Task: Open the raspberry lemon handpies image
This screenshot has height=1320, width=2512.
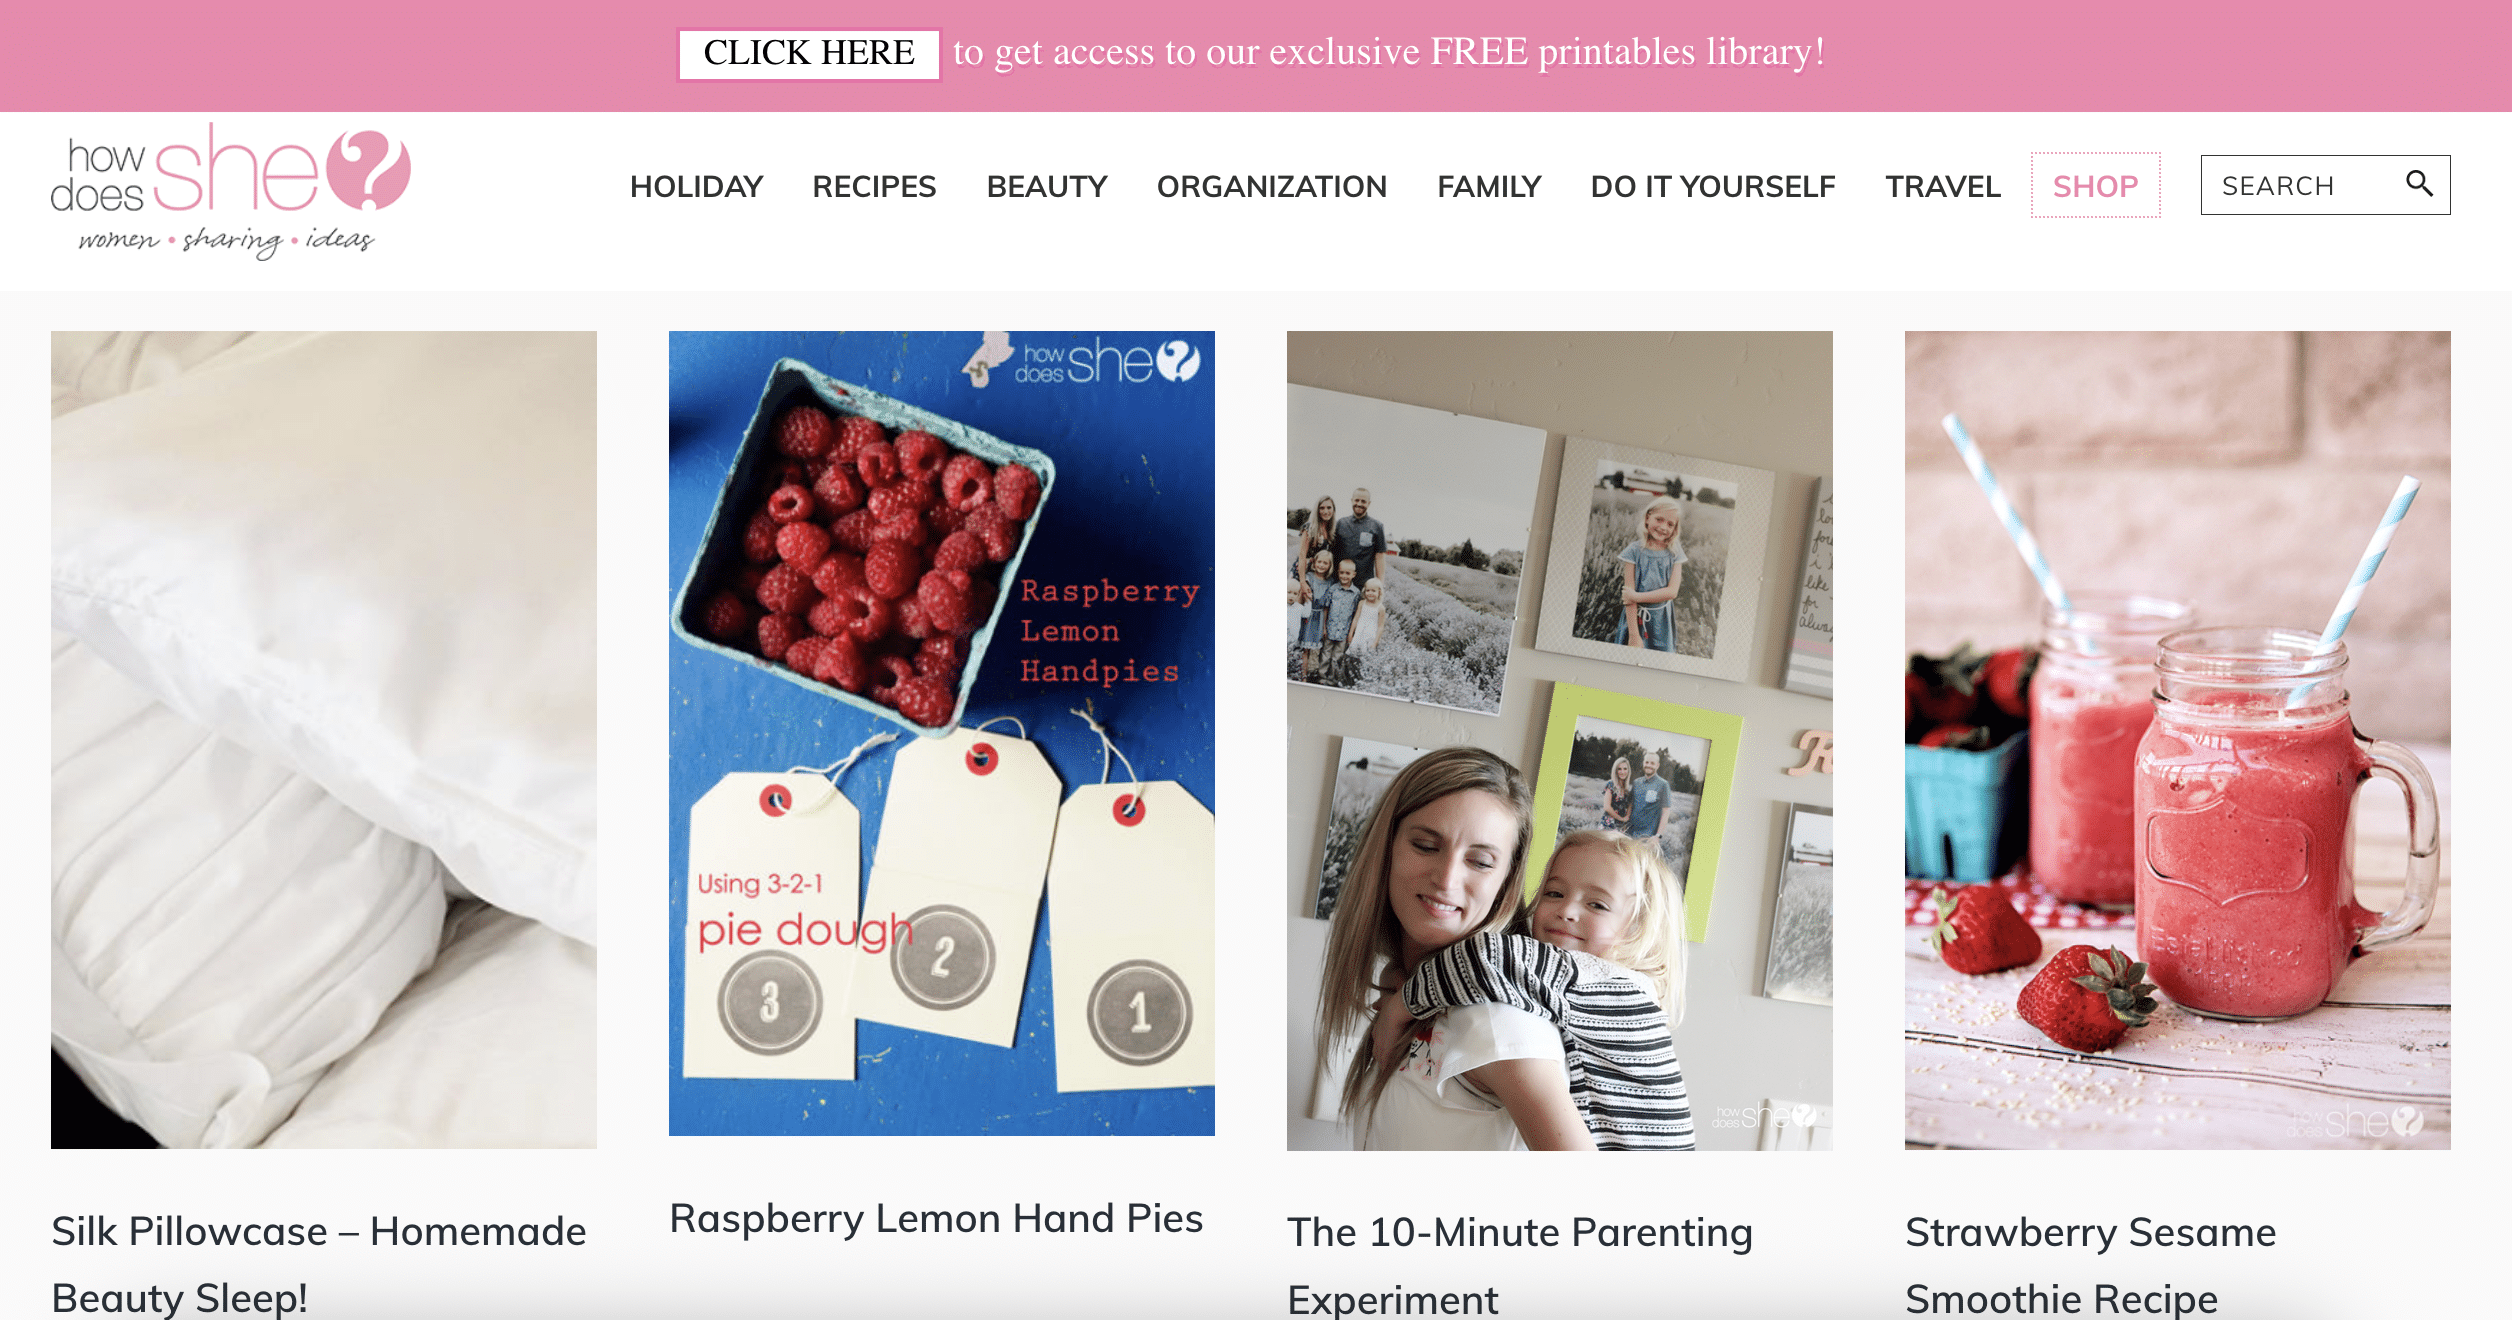Action: coord(942,733)
